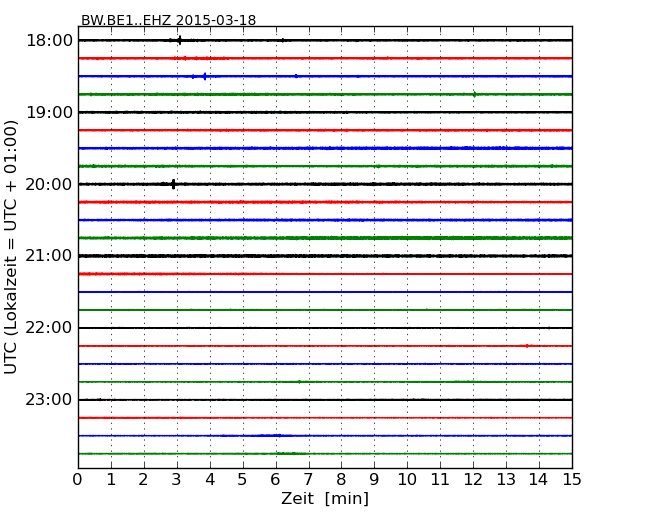Click the "18:00" time label on the y-axis
Viewport: 650px width, 520px height.
click(x=49, y=41)
